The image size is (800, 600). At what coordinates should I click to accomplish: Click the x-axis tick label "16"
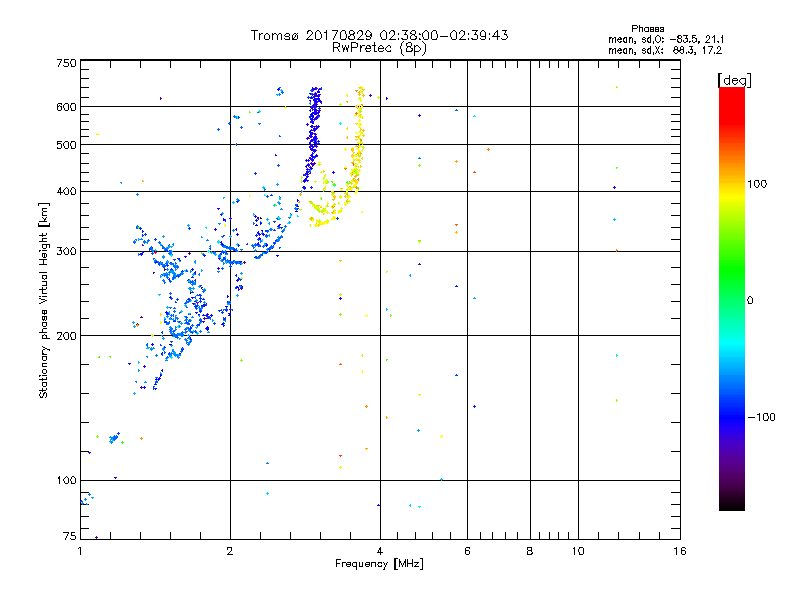(x=680, y=551)
